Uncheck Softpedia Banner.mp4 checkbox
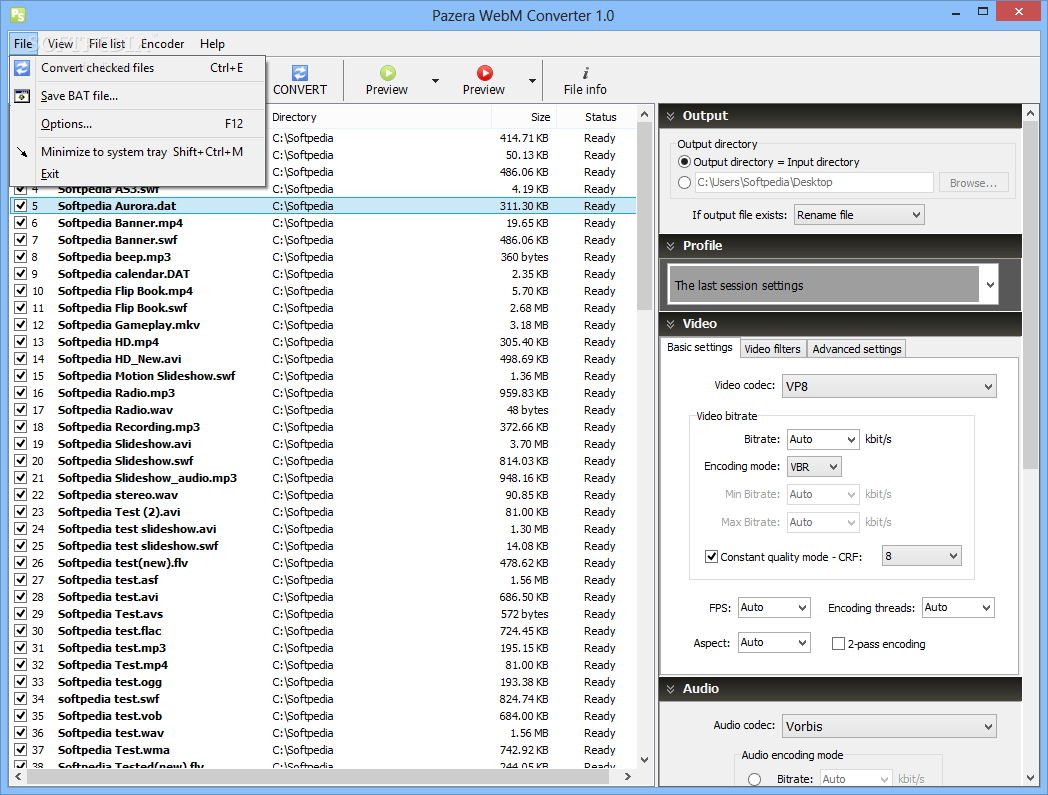The height and width of the screenshot is (795, 1048). click(x=21, y=223)
